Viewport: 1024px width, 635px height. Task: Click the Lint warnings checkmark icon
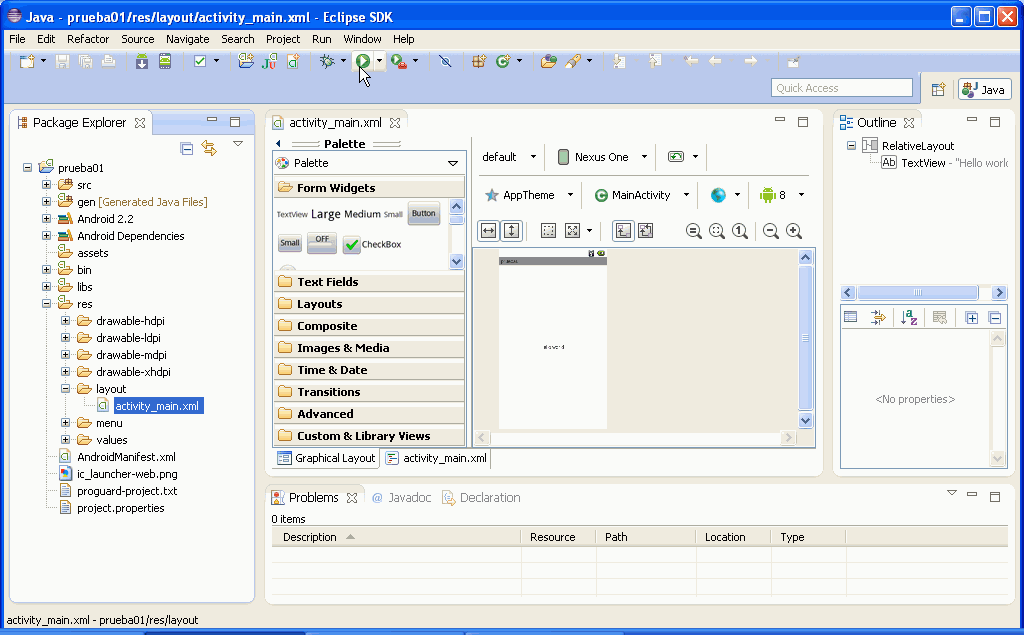(200, 61)
